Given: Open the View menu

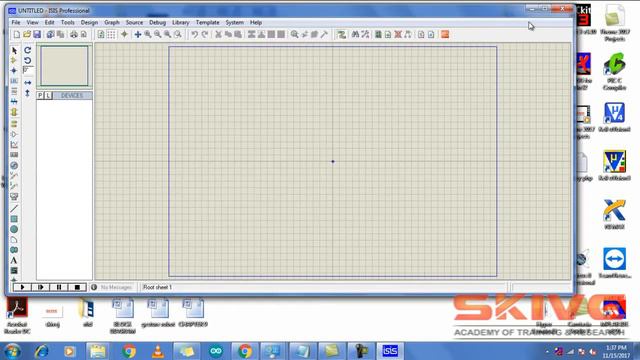Looking at the screenshot, I should click(32, 22).
